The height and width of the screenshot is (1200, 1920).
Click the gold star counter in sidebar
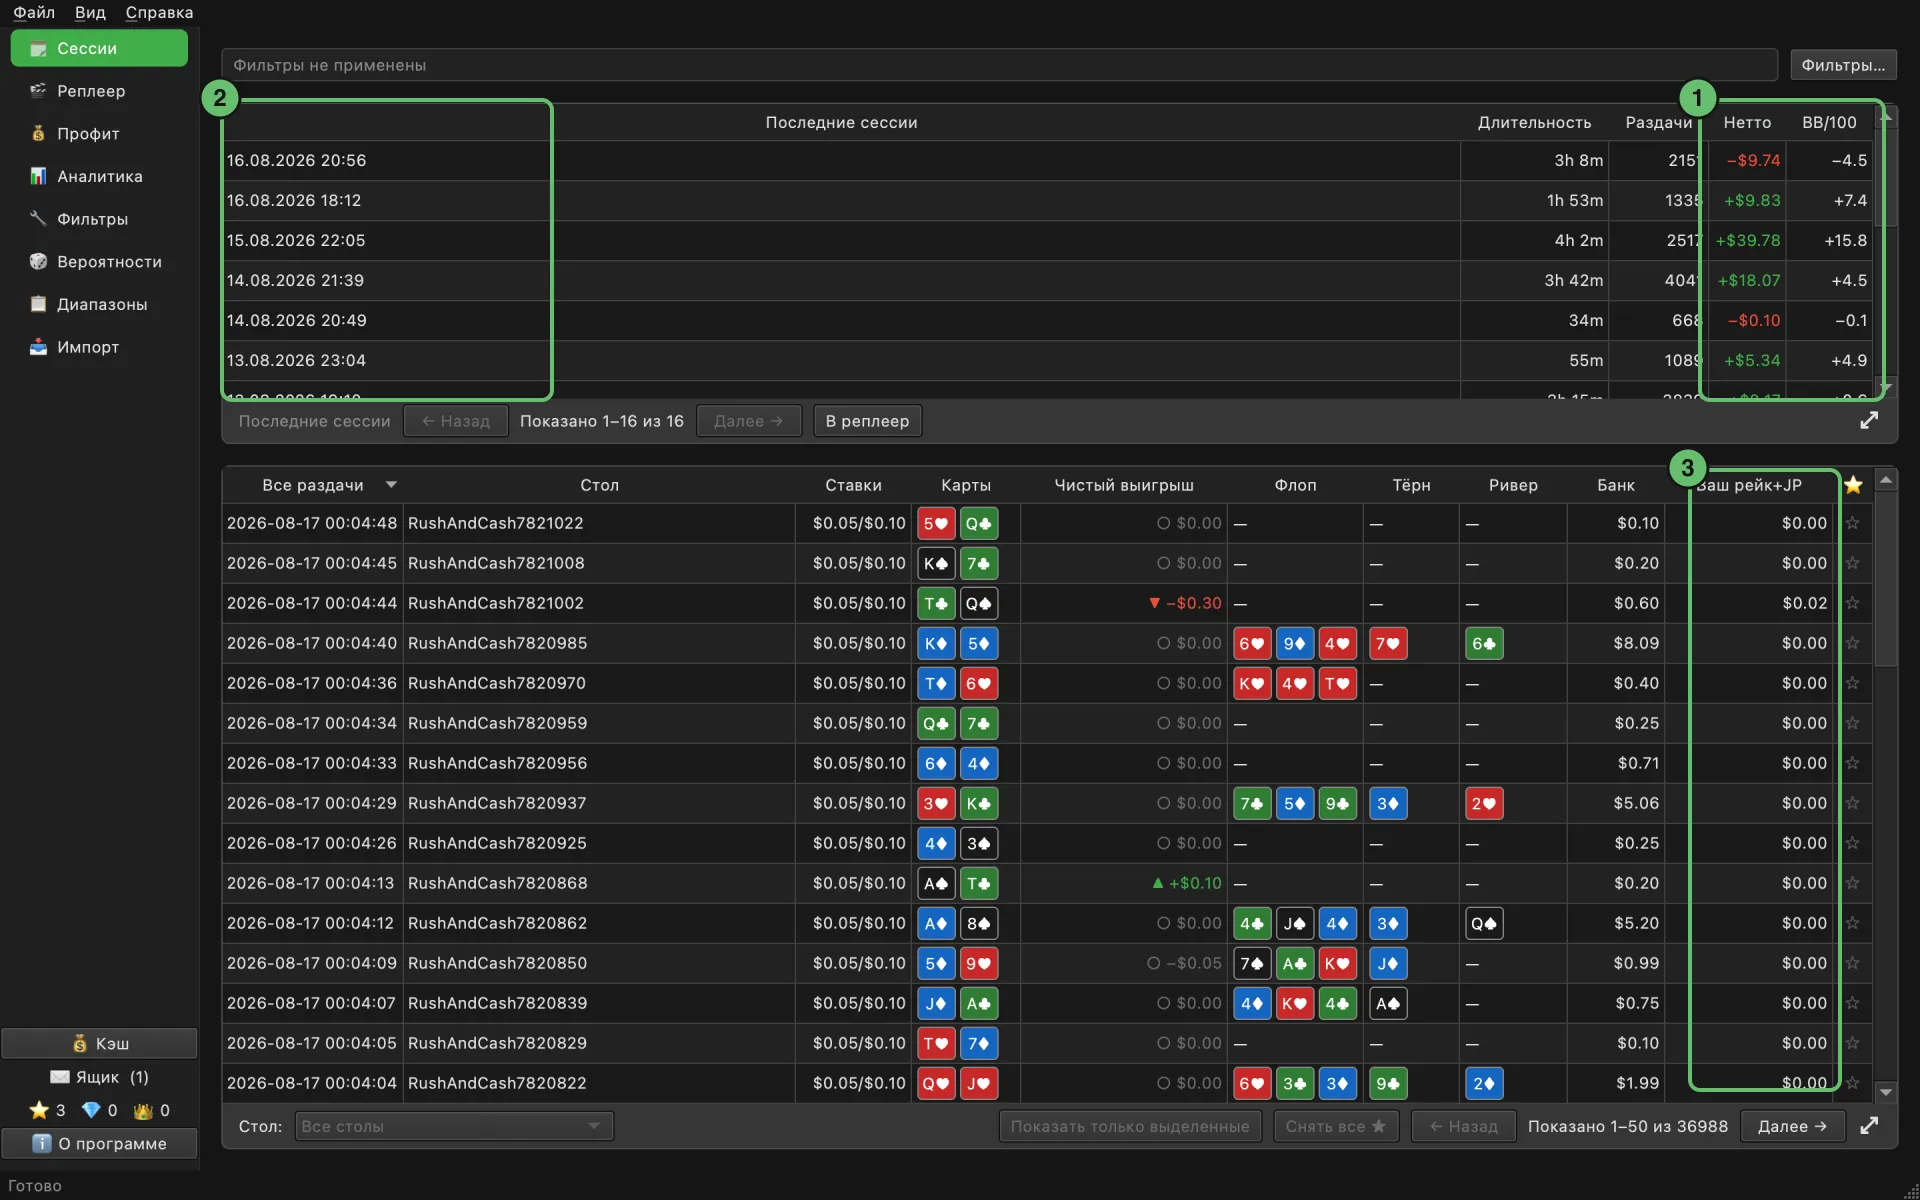tap(47, 1110)
